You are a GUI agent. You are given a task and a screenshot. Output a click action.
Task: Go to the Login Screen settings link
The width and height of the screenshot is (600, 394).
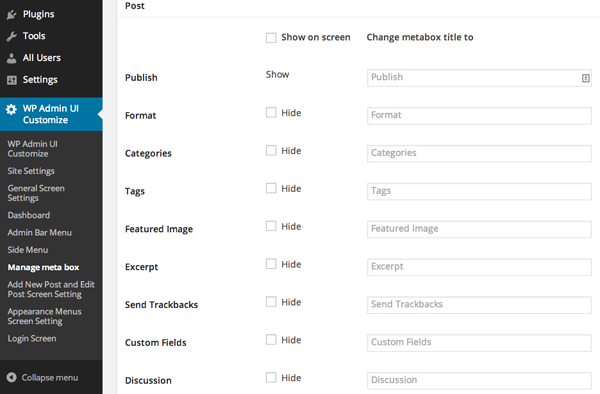pos(32,339)
